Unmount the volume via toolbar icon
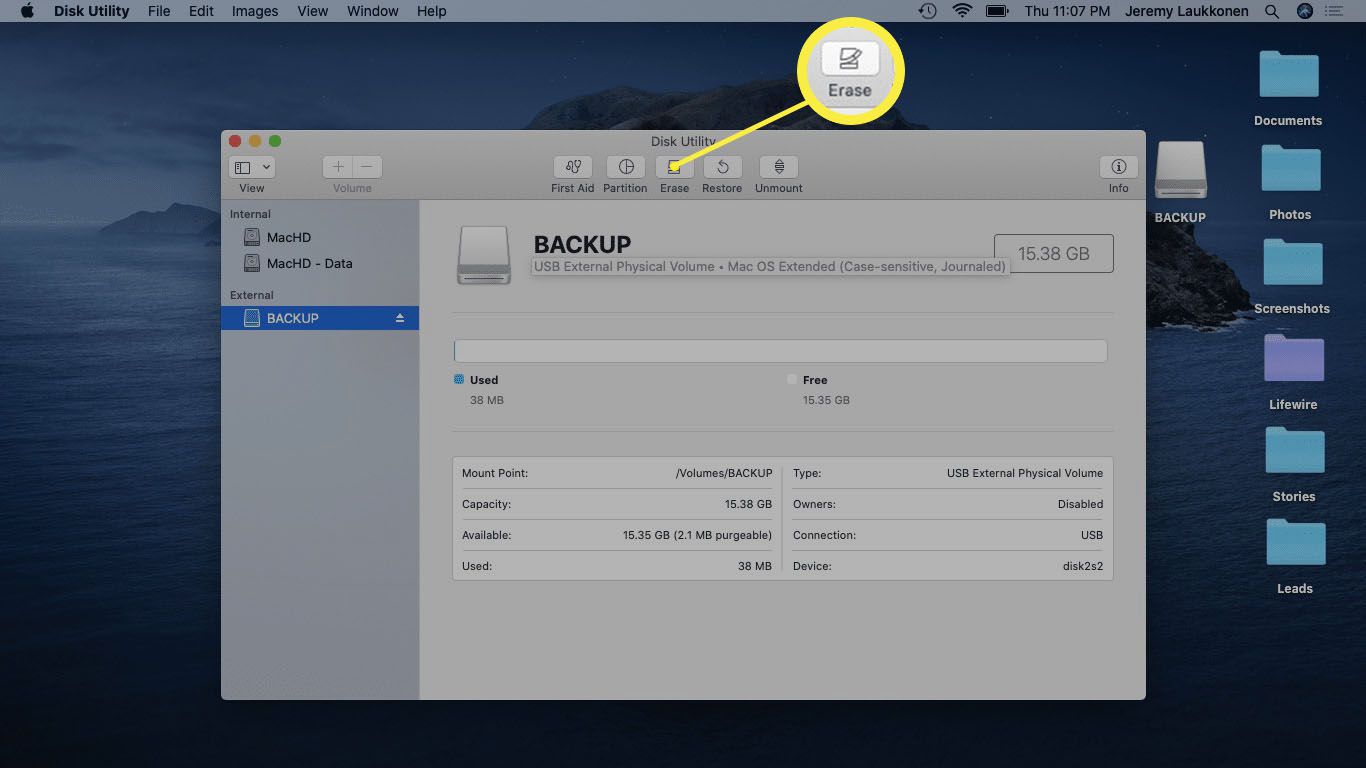 [x=779, y=167]
